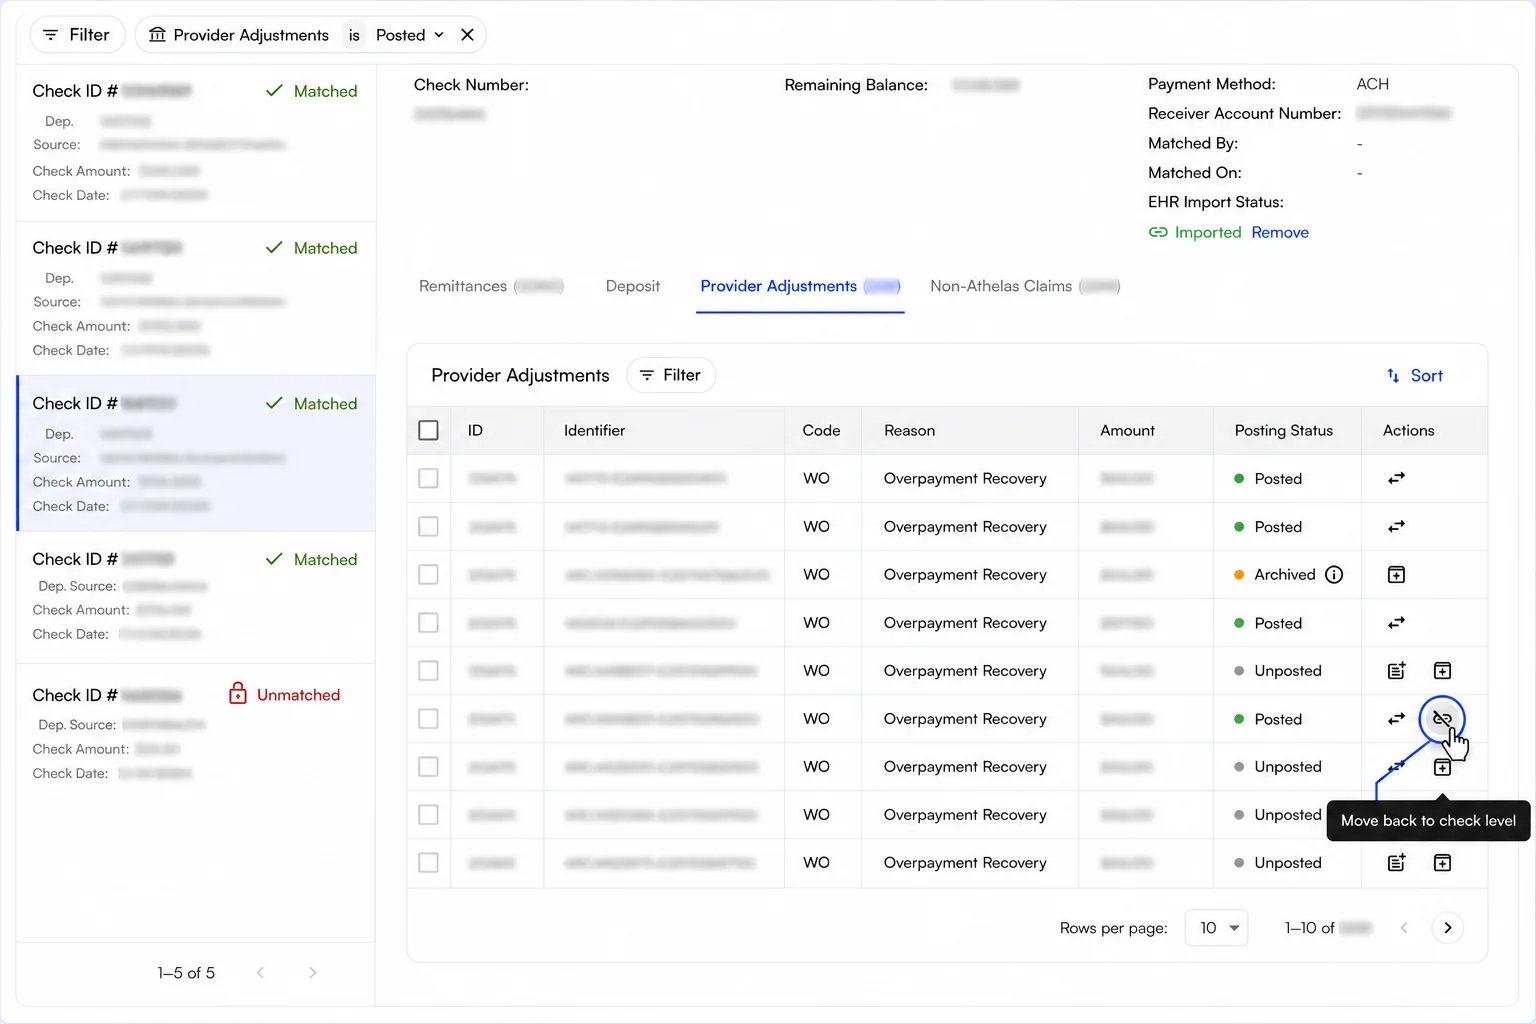Click the ACH payment method value
Viewport: 1536px width, 1024px height.
tap(1372, 84)
